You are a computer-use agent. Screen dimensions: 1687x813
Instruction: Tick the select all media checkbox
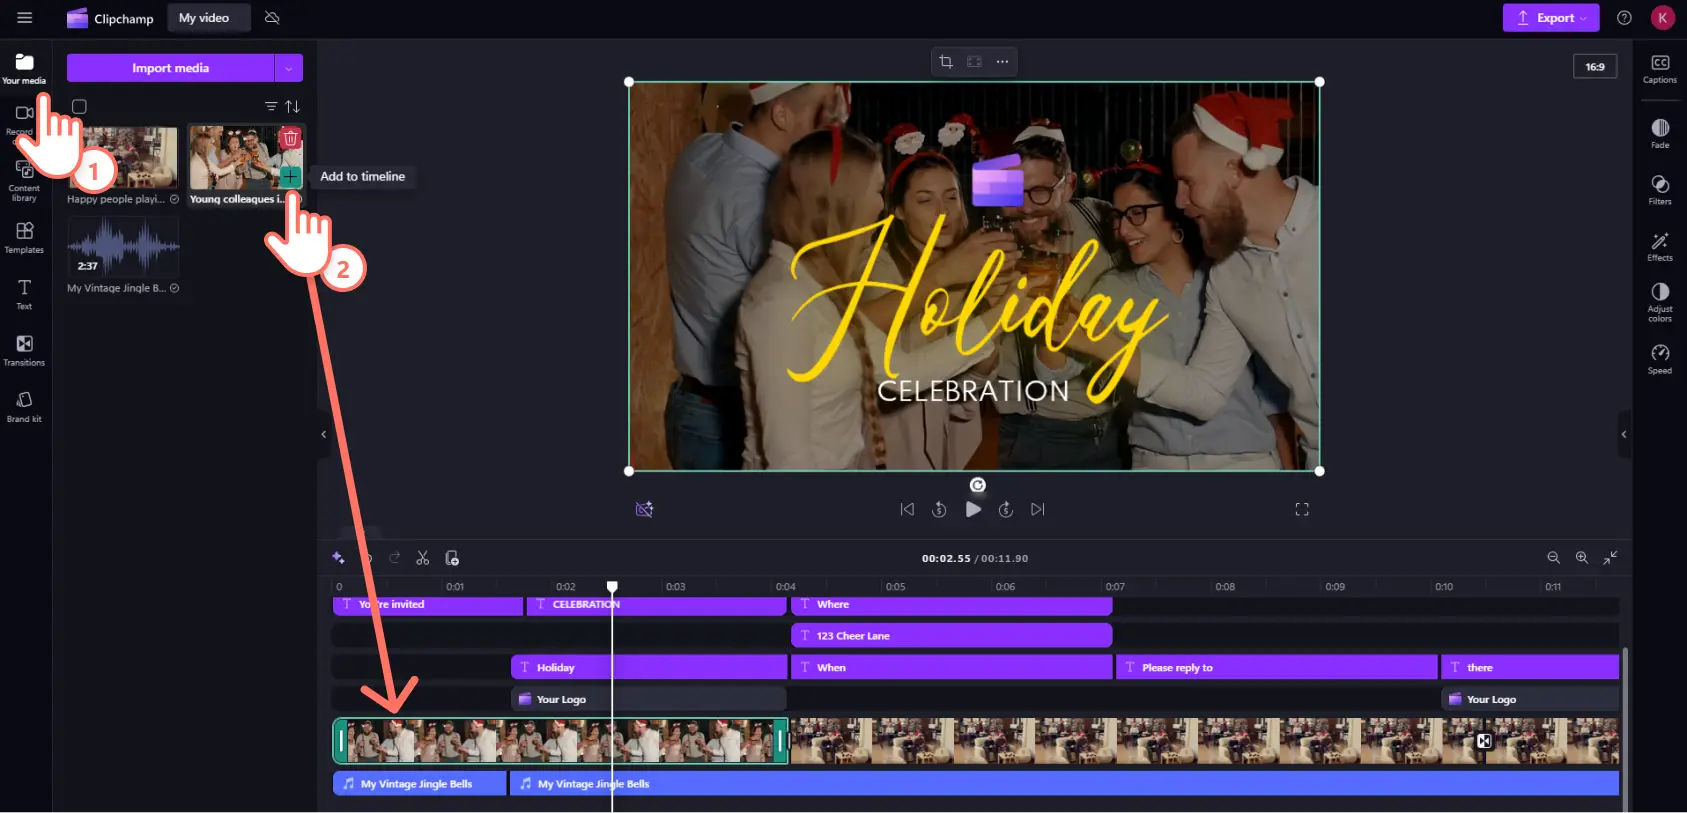point(79,106)
